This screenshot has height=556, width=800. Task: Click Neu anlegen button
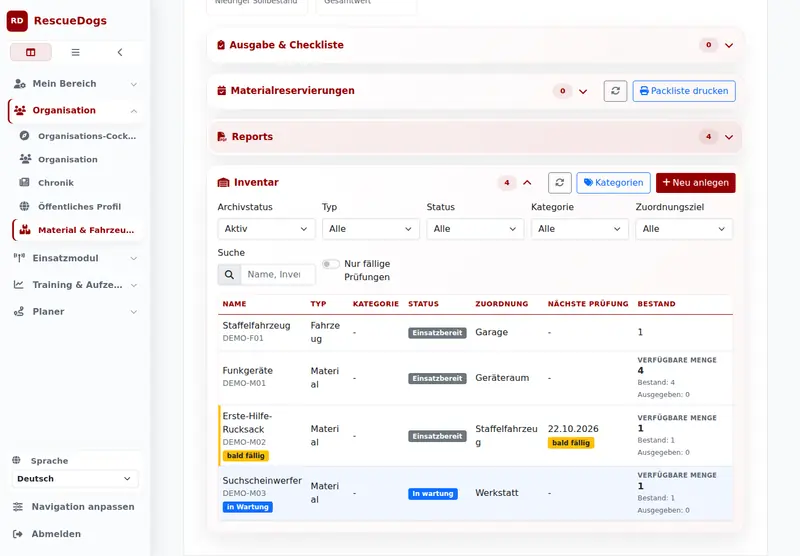point(695,183)
